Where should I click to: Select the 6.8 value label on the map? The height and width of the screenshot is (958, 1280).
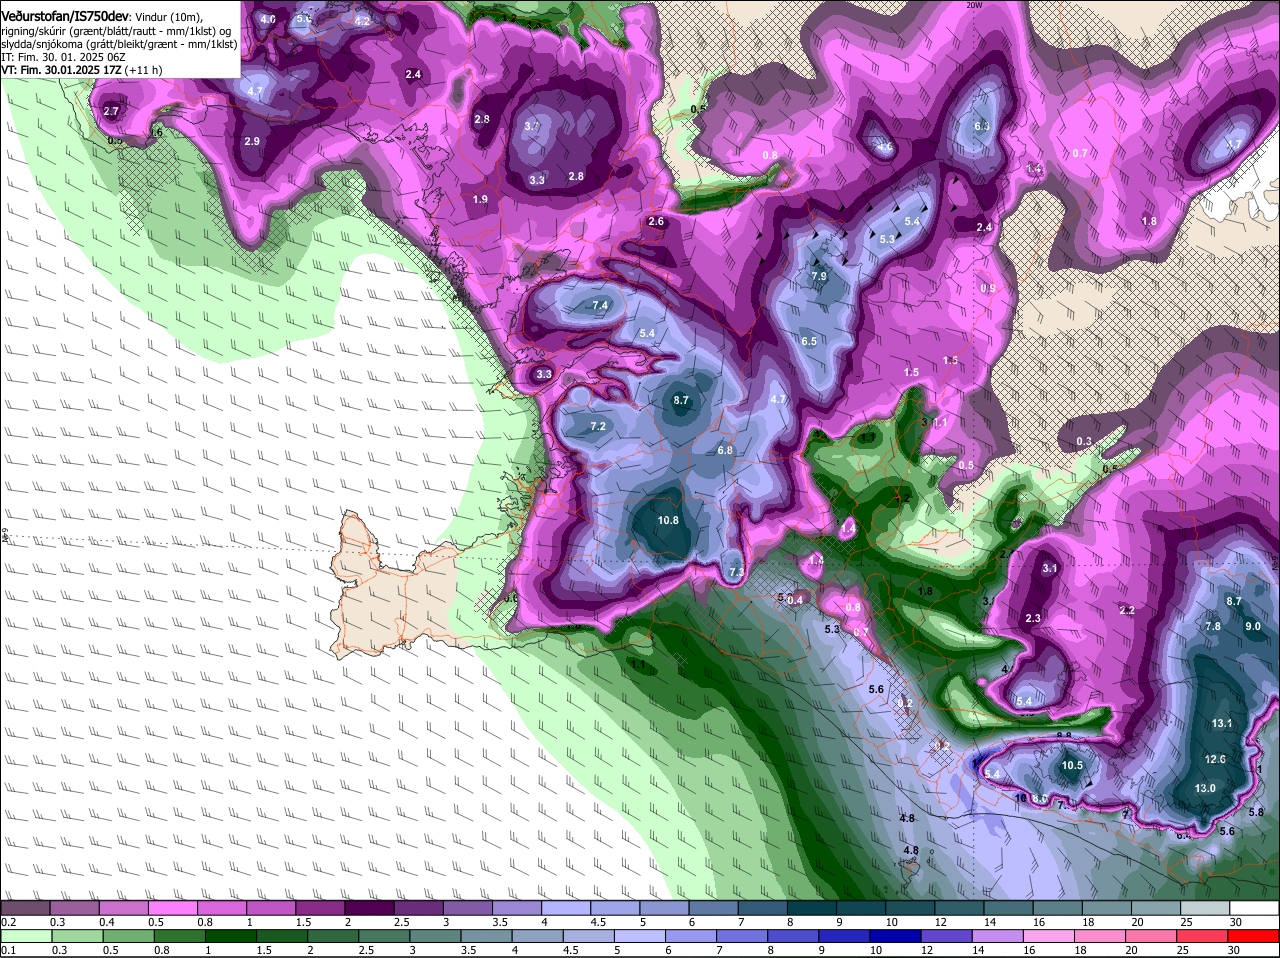(x=726, y=450)
